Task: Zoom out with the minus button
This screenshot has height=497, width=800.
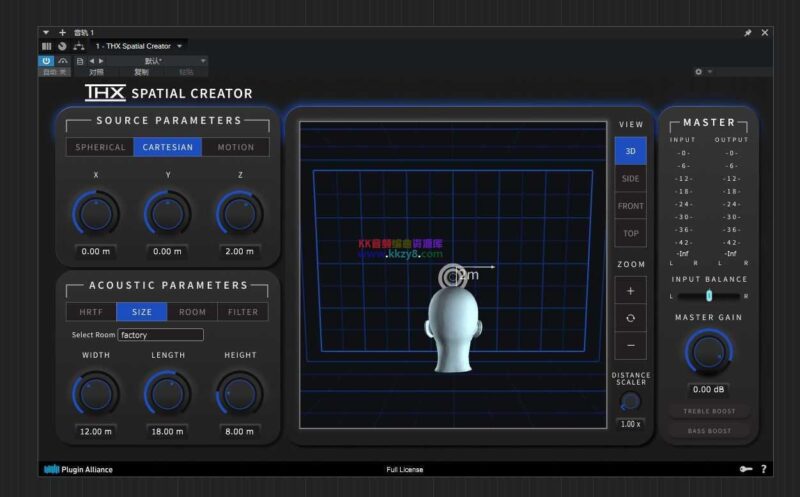Action: tap(631, 345)
